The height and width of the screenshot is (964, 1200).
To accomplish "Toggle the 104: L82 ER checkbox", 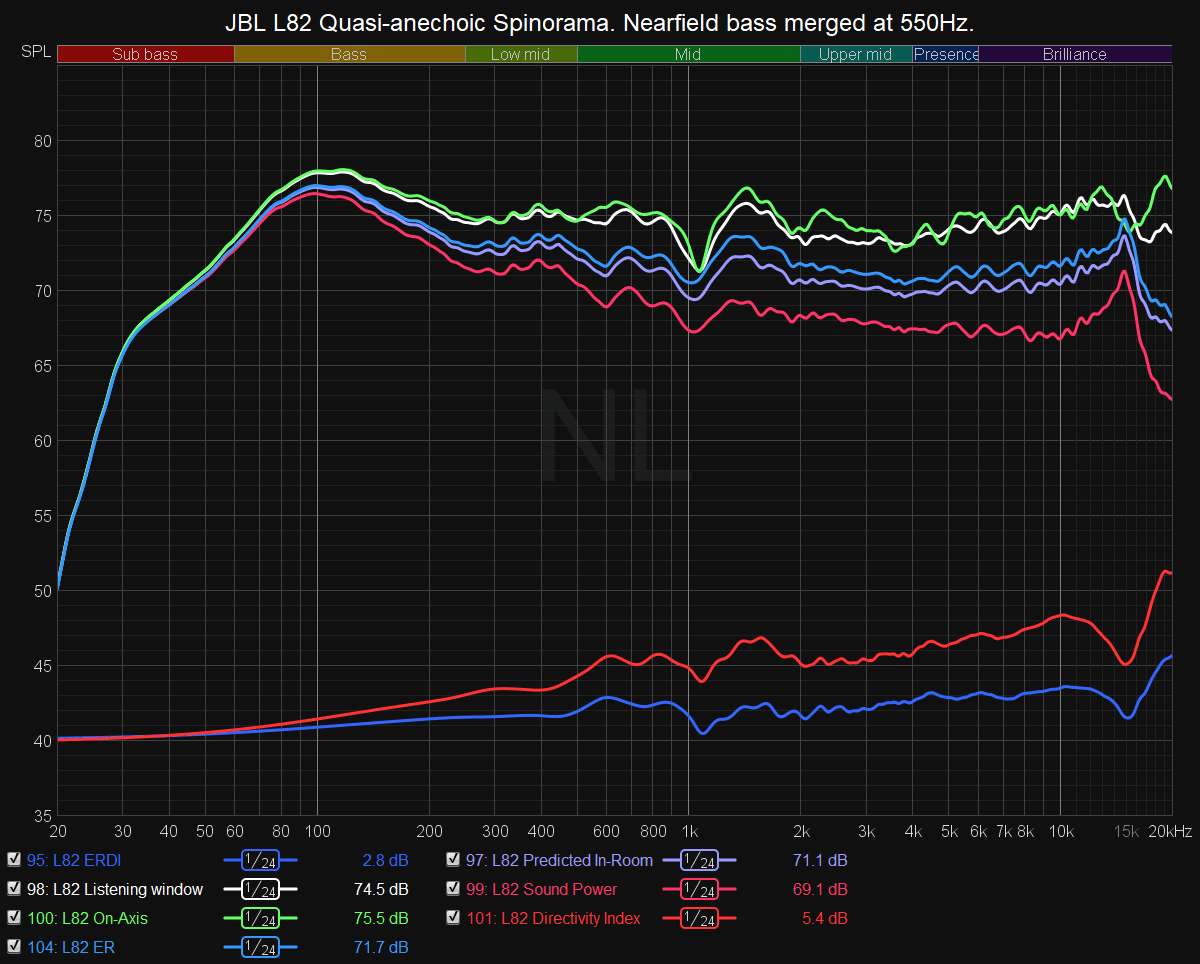I will click(14, 947).
